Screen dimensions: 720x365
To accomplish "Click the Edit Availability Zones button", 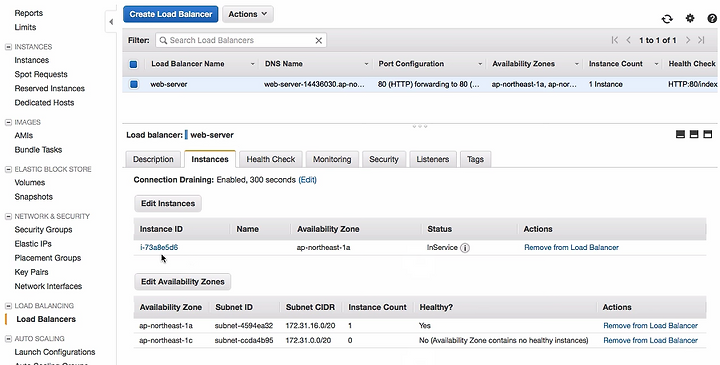I will coord(183,282).
